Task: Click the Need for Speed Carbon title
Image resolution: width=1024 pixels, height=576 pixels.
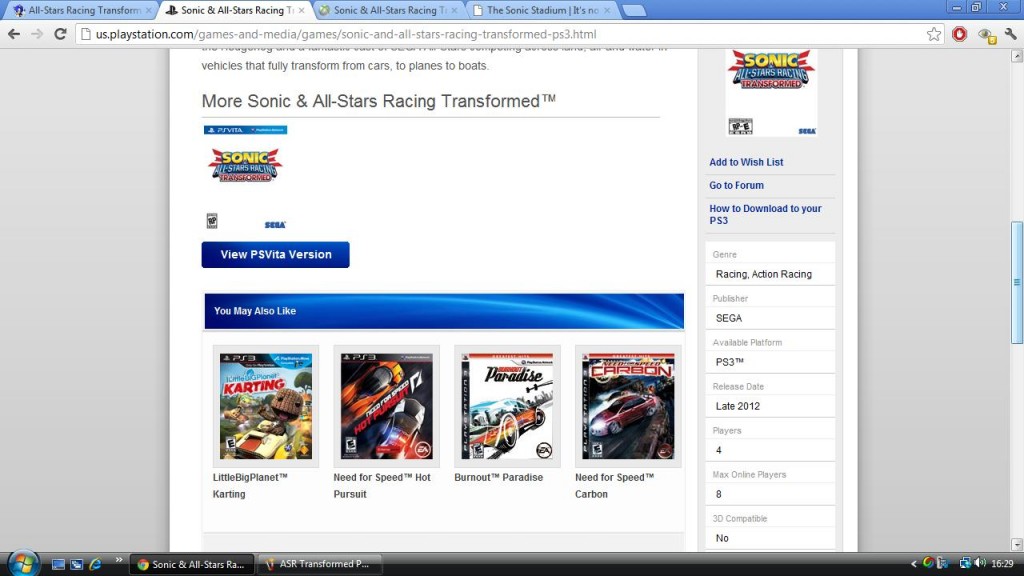Action: click(615, 486)
